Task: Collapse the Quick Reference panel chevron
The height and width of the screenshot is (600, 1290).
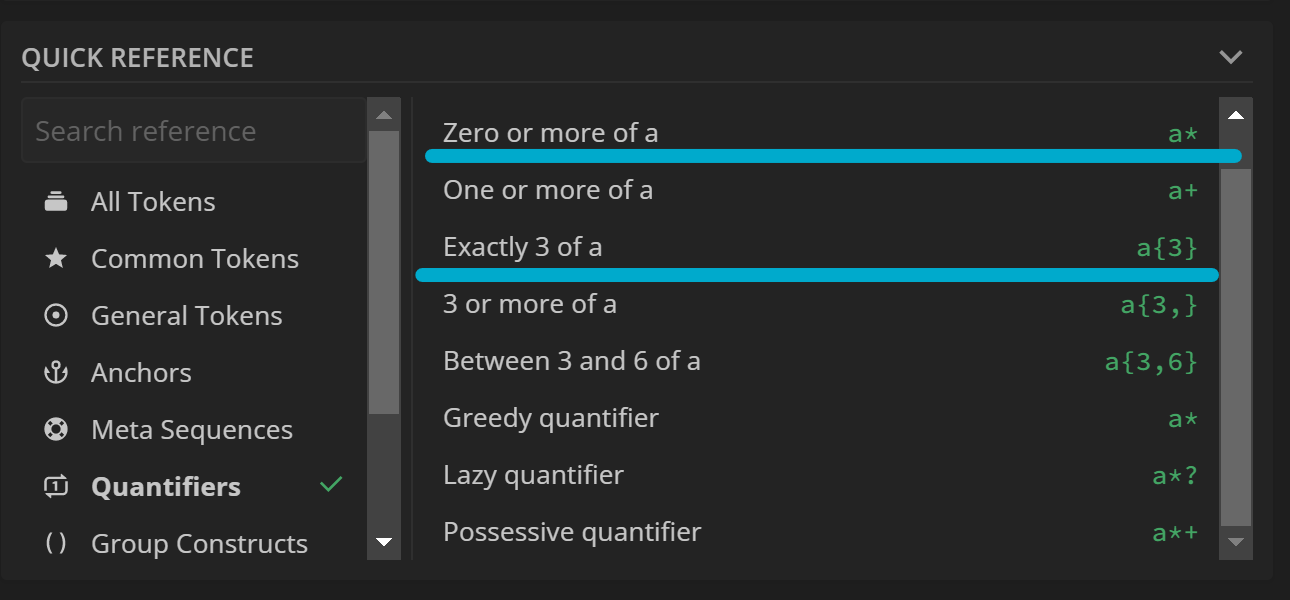Action: point(1231,57)
